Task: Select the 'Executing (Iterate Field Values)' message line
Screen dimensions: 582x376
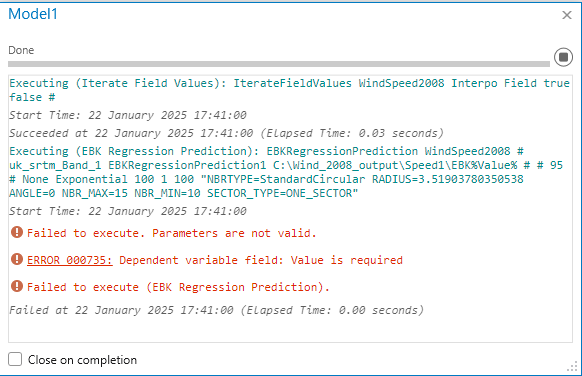Action: 290,90
